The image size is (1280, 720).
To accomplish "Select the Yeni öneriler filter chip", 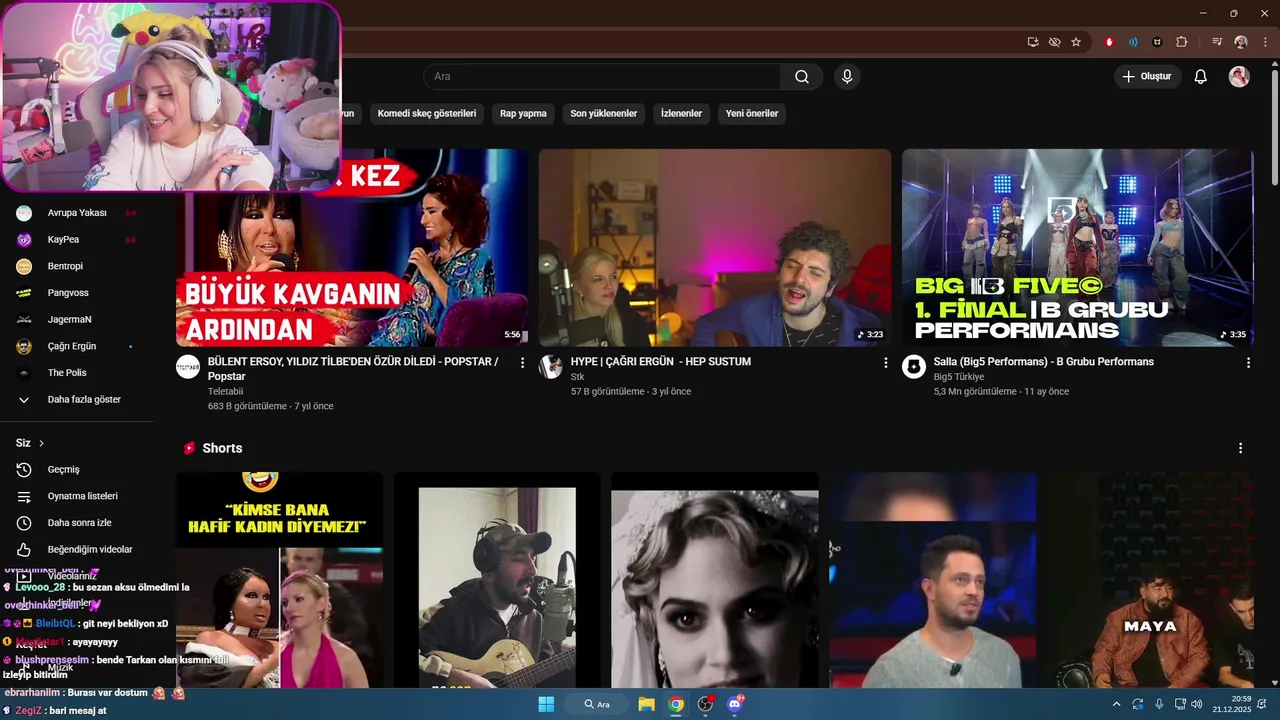I will 752,114.
